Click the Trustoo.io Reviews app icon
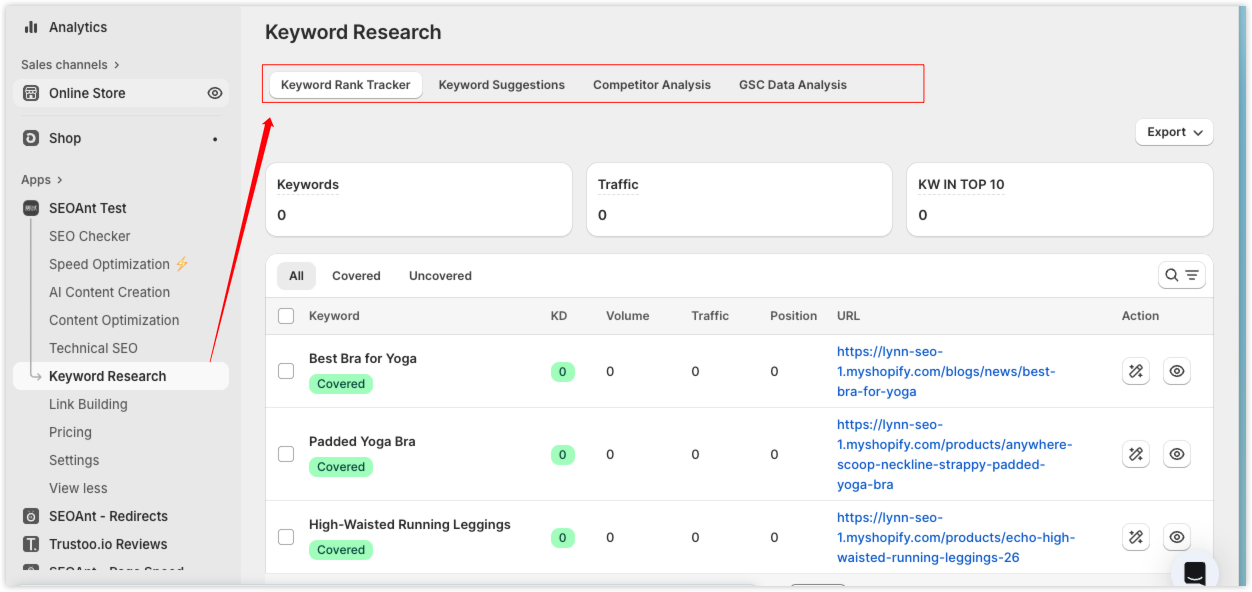This screenshot has width=1252, height=592. pyautogui.click(x=31, y=544)
